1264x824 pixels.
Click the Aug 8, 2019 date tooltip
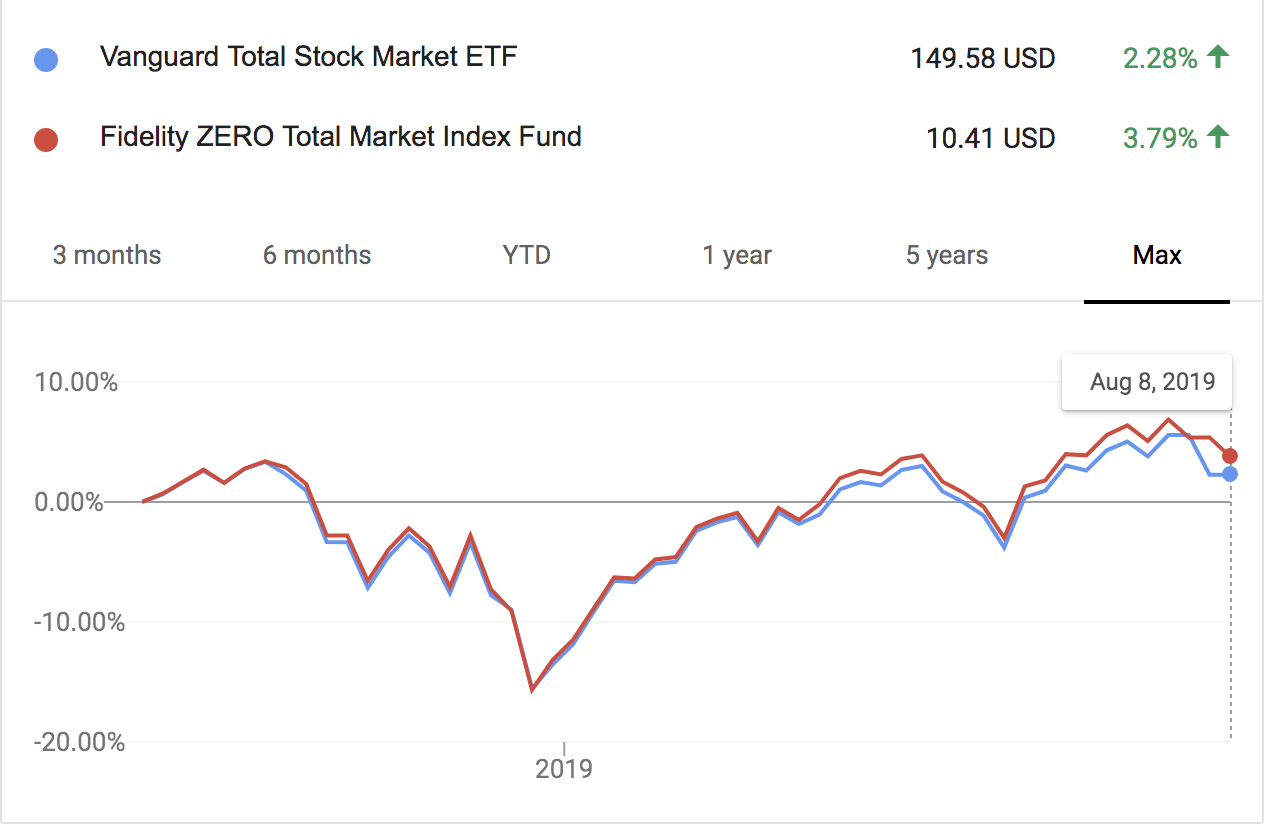(x=1147, y=382)
